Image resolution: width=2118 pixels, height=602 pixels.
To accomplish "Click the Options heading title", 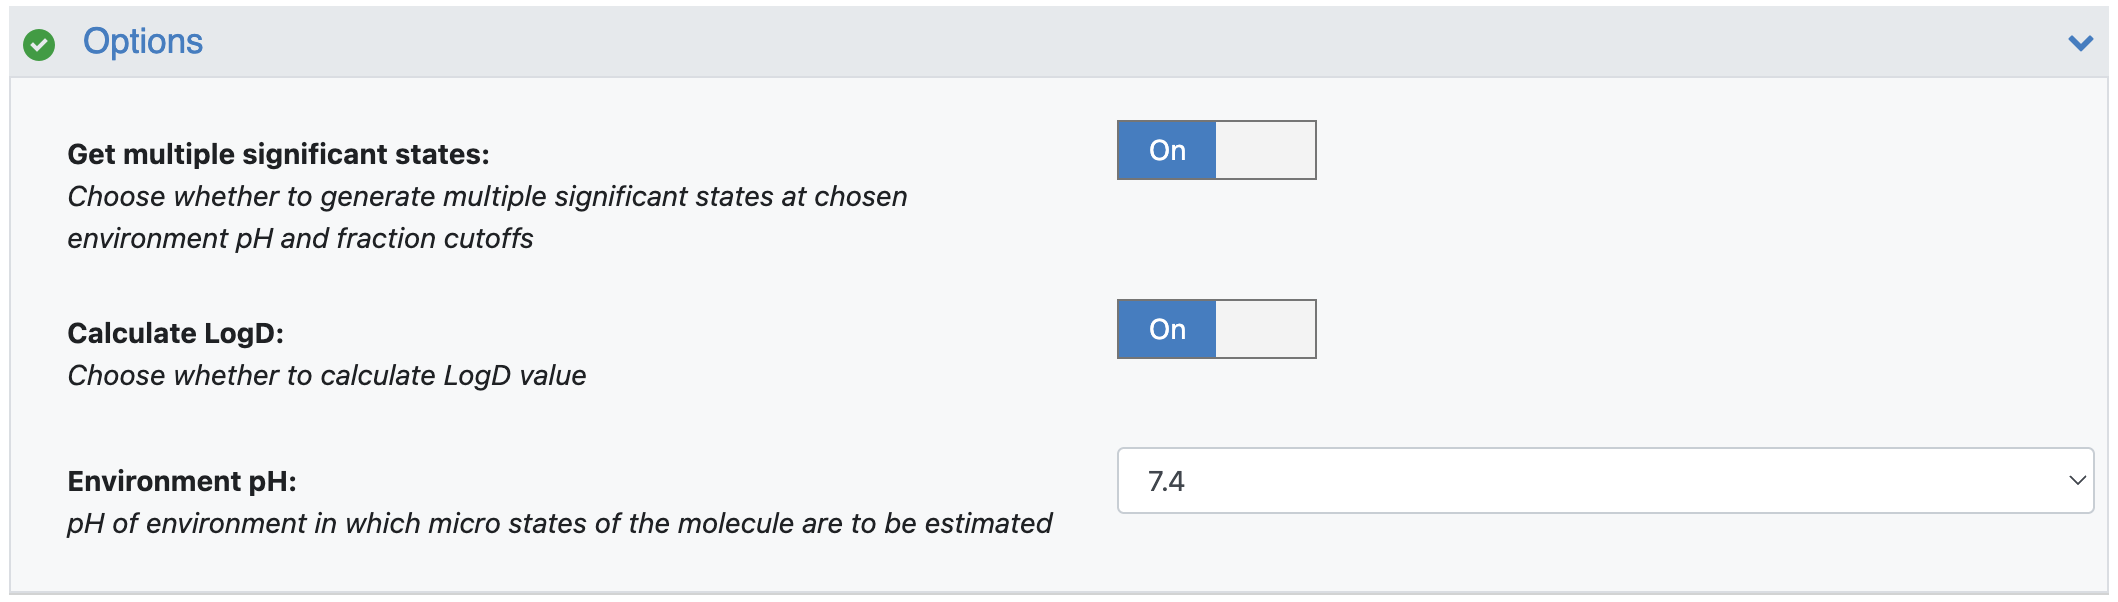I will point(143,42).
